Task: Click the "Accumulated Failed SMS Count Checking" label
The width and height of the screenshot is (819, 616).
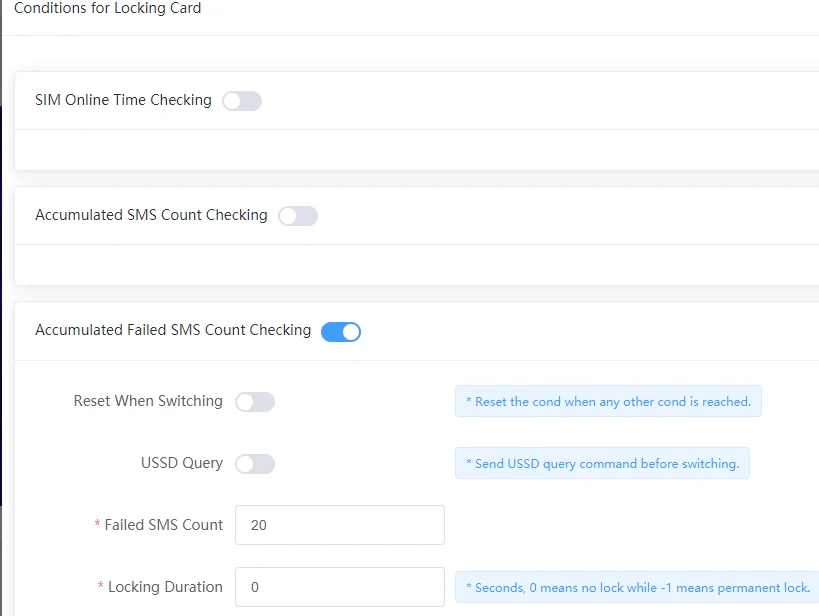Action: coord(173,331)
